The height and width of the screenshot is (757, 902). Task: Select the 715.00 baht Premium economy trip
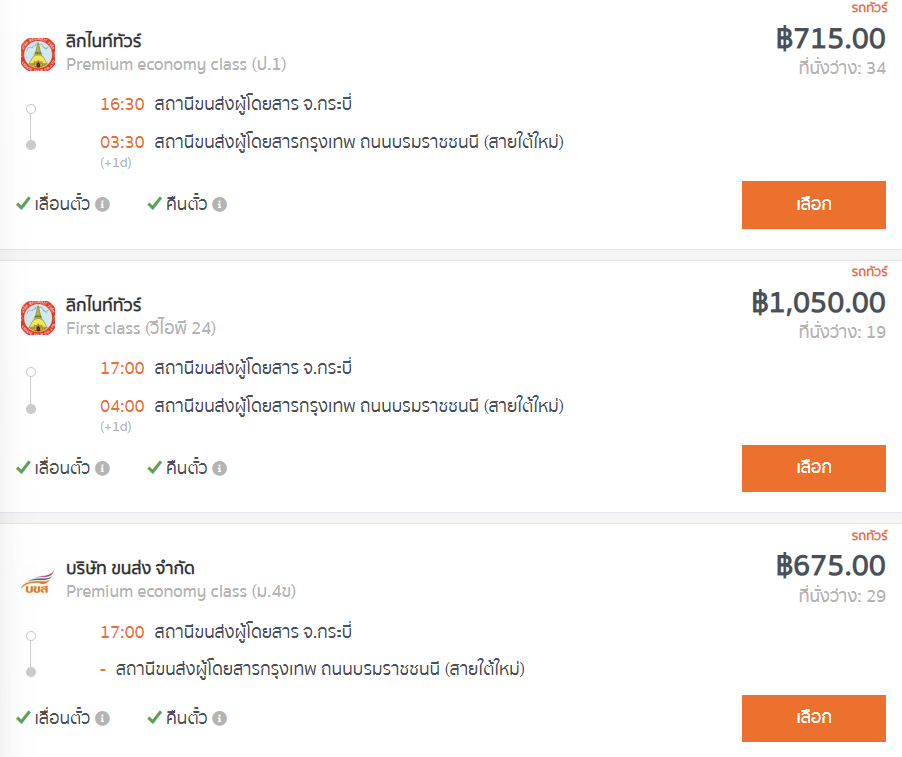point(813,205)
